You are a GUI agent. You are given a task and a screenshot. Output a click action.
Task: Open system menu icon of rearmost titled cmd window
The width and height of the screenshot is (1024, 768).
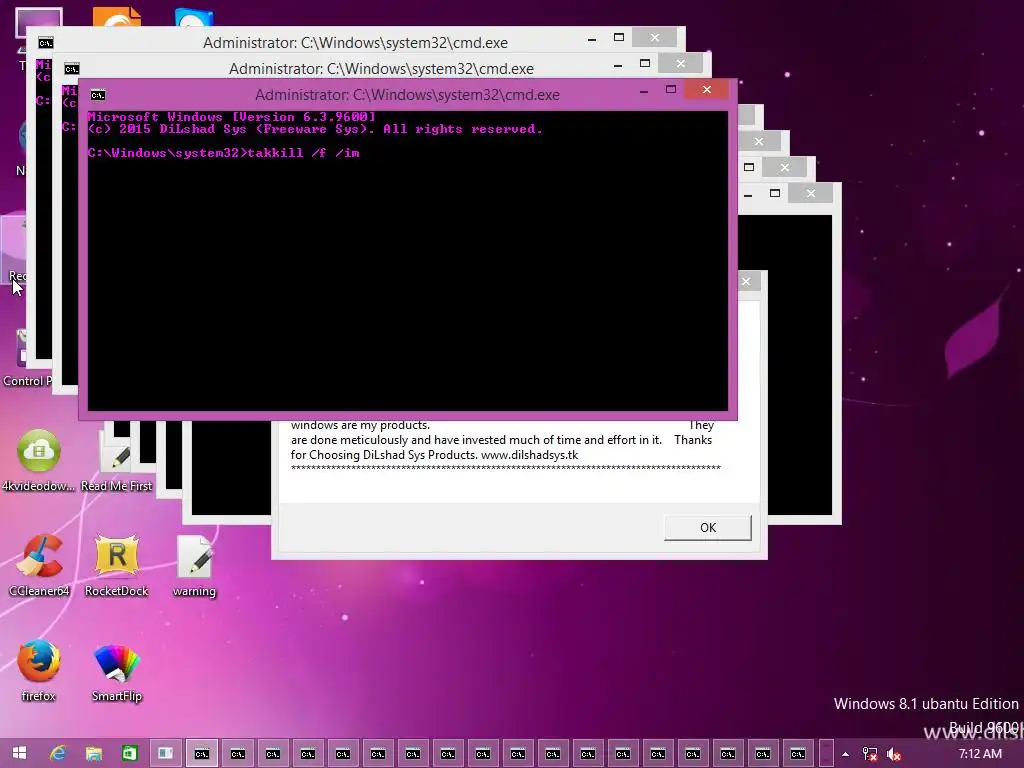point(46,43)
